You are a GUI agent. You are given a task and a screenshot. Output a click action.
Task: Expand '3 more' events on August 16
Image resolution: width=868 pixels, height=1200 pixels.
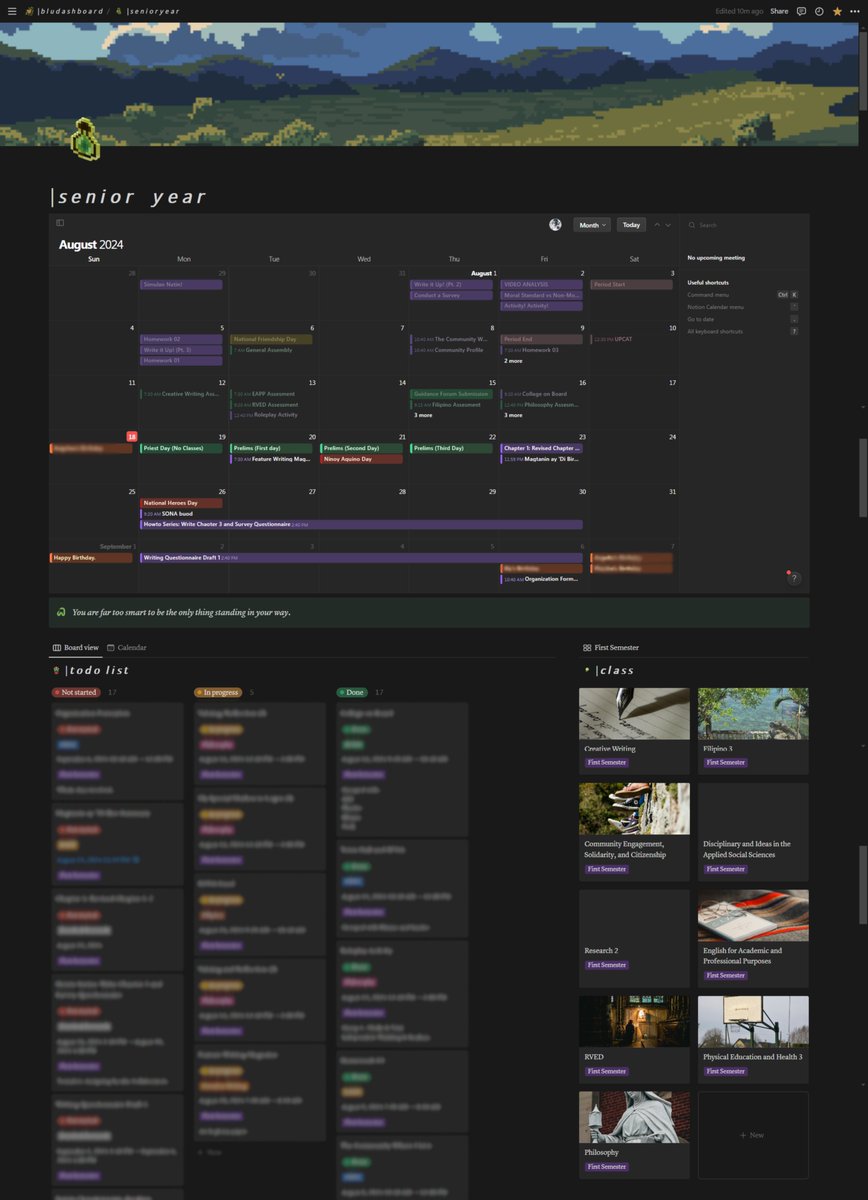513,415
